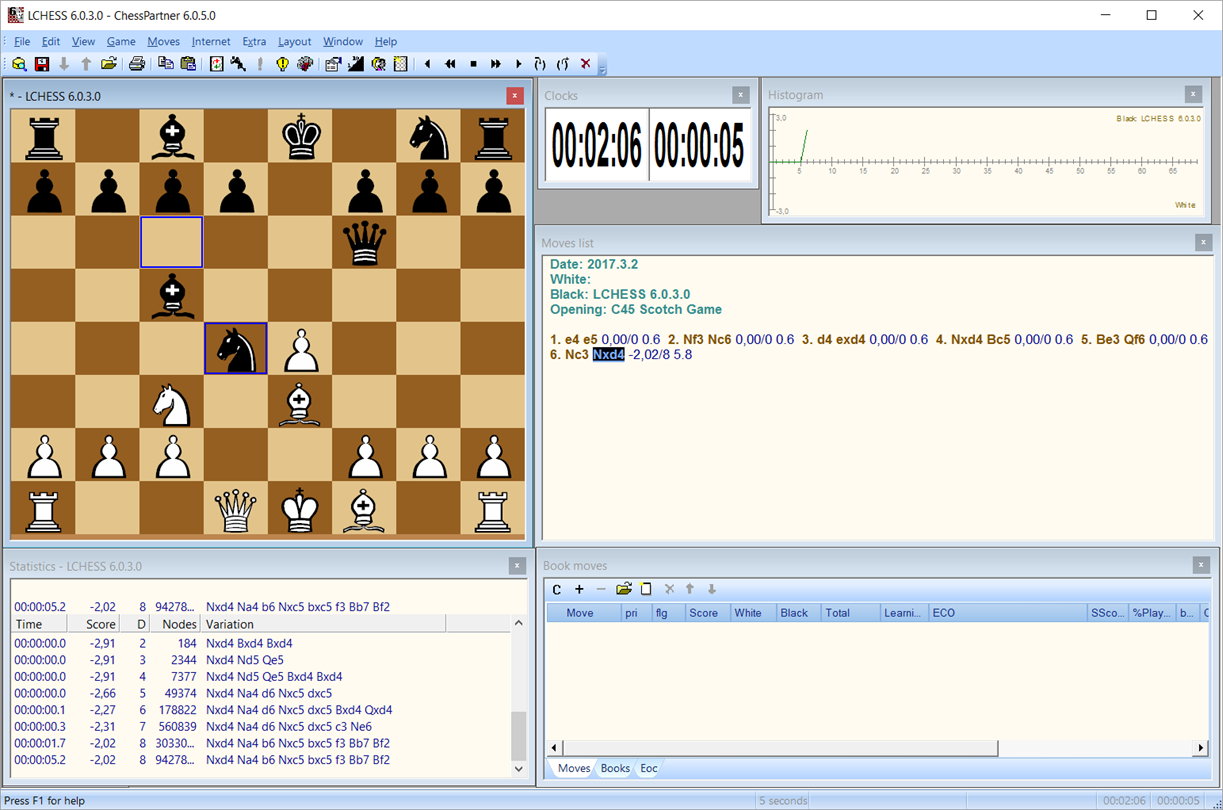Open the Window menu

pos(343,42)
